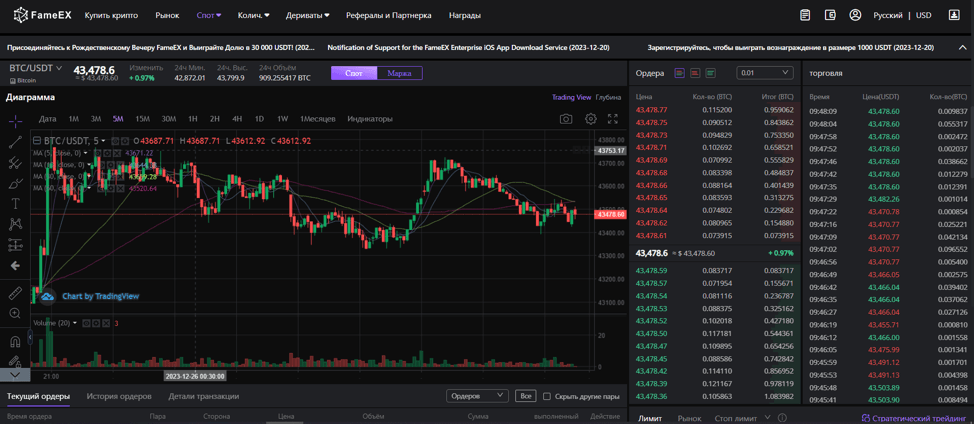The width and height of the screenshot is (974, 424).
Task: Expand the BTC/USDT pair selector
Action: click(36, 68)
